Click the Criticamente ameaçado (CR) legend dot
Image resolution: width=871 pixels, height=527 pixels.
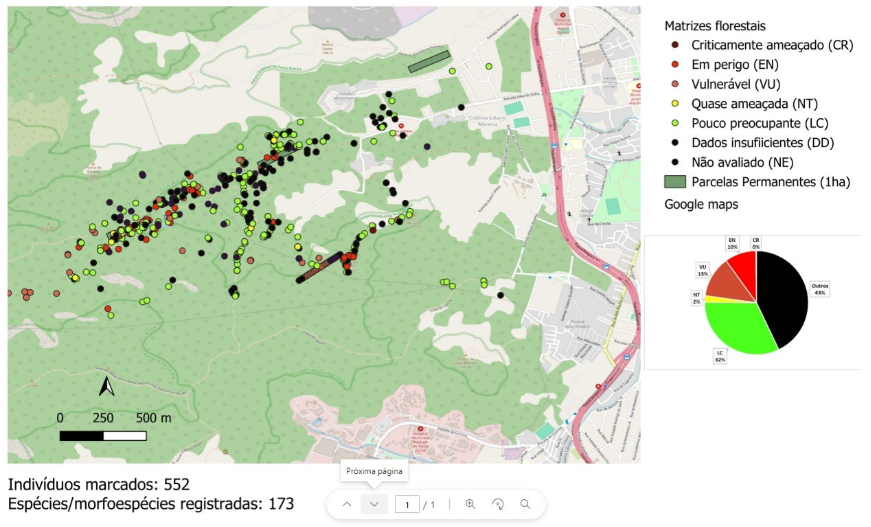click(675, 45)
